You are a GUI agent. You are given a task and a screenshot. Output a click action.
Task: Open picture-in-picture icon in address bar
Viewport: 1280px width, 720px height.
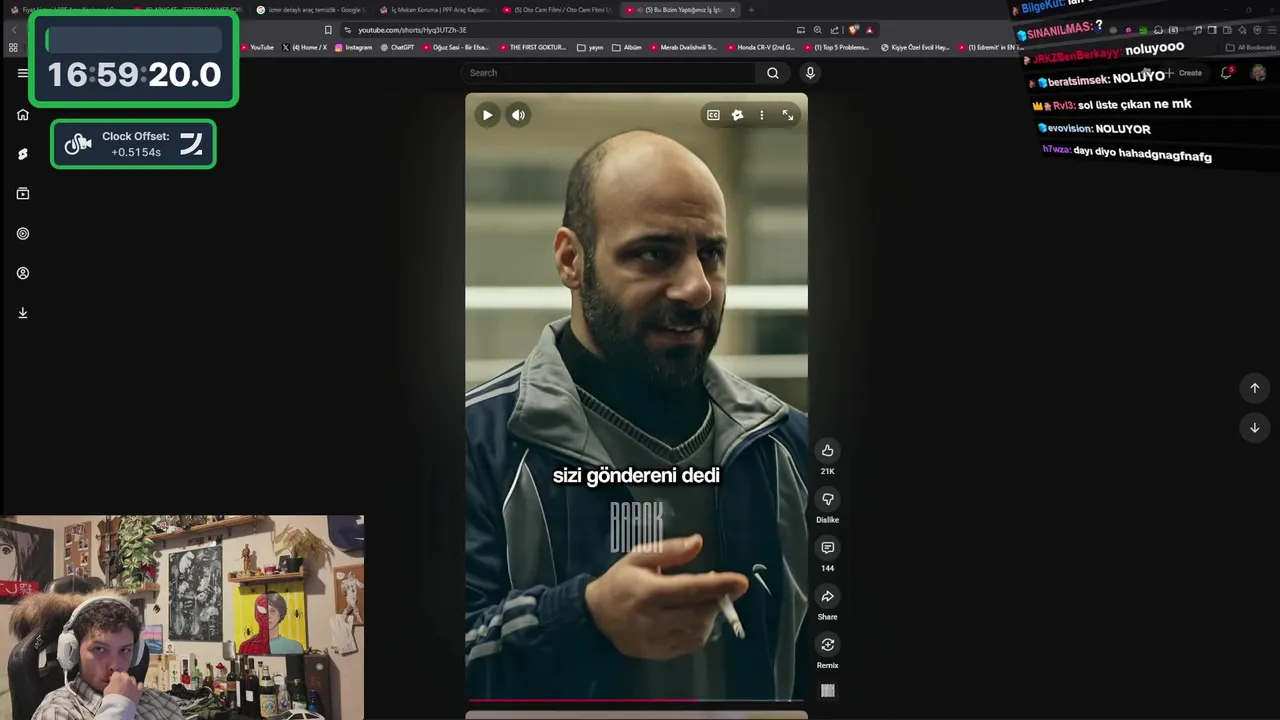(801, 30)
